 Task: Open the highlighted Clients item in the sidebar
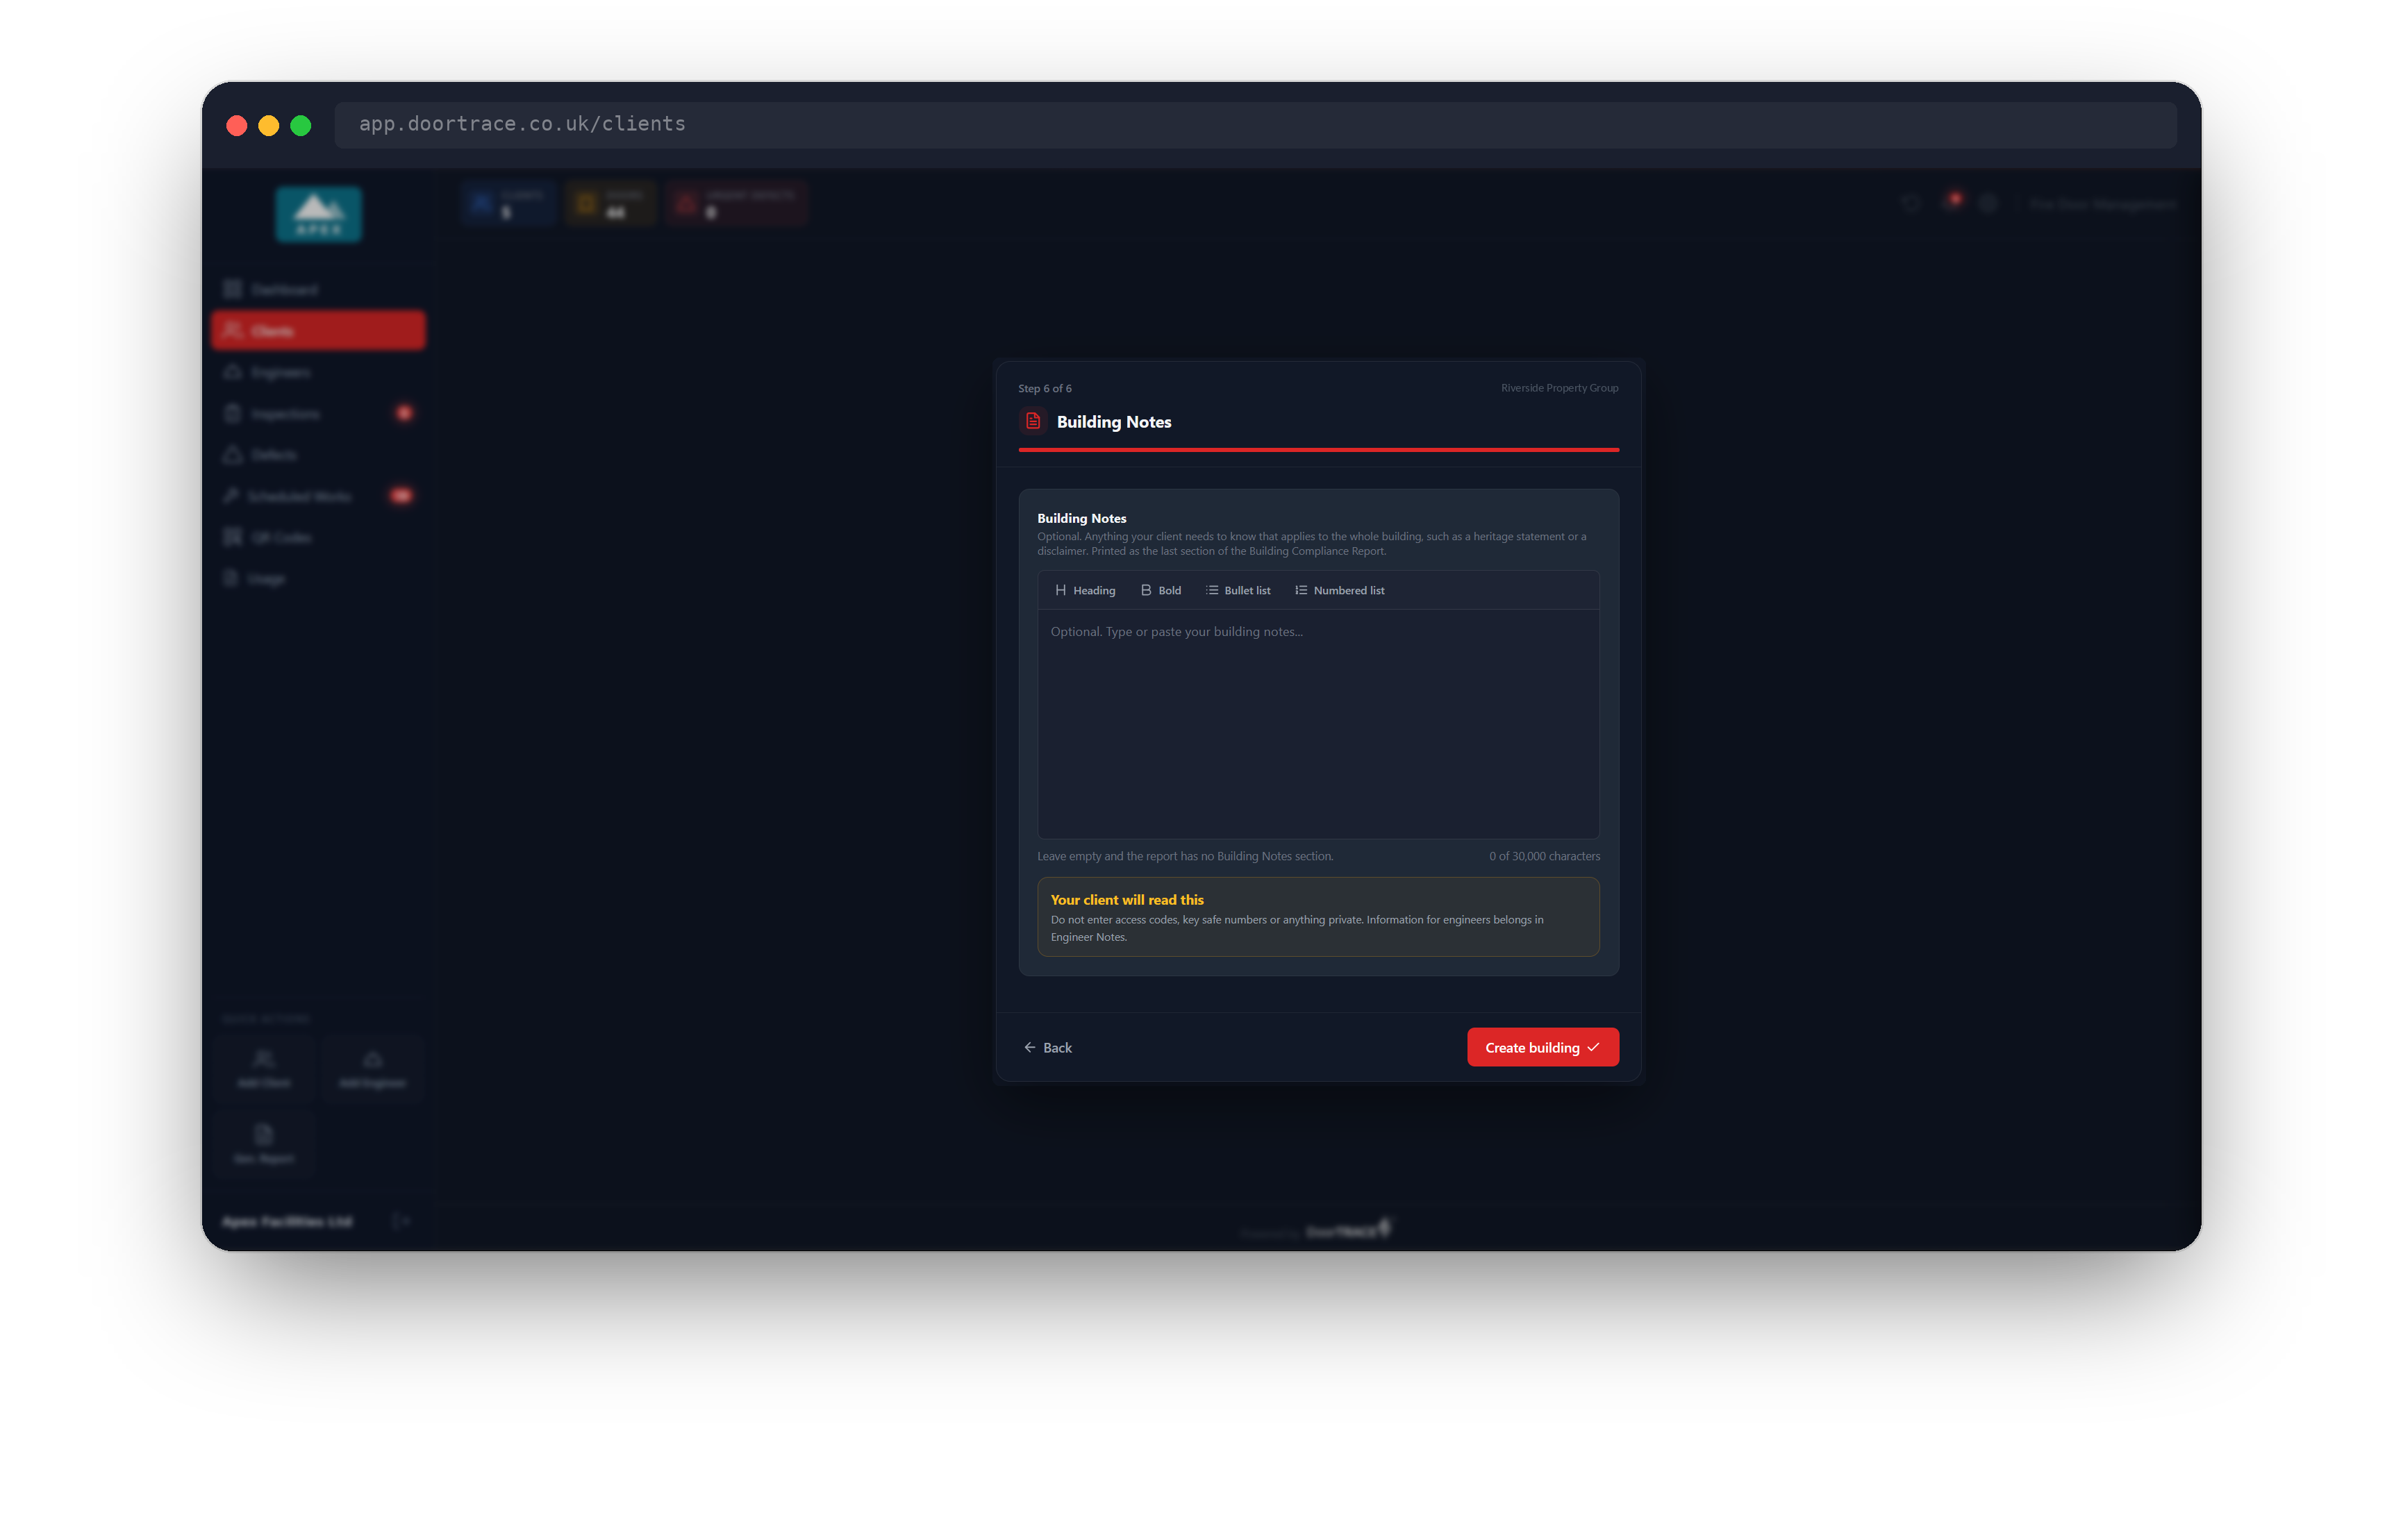pyautogui.click(x=318, y=331)
